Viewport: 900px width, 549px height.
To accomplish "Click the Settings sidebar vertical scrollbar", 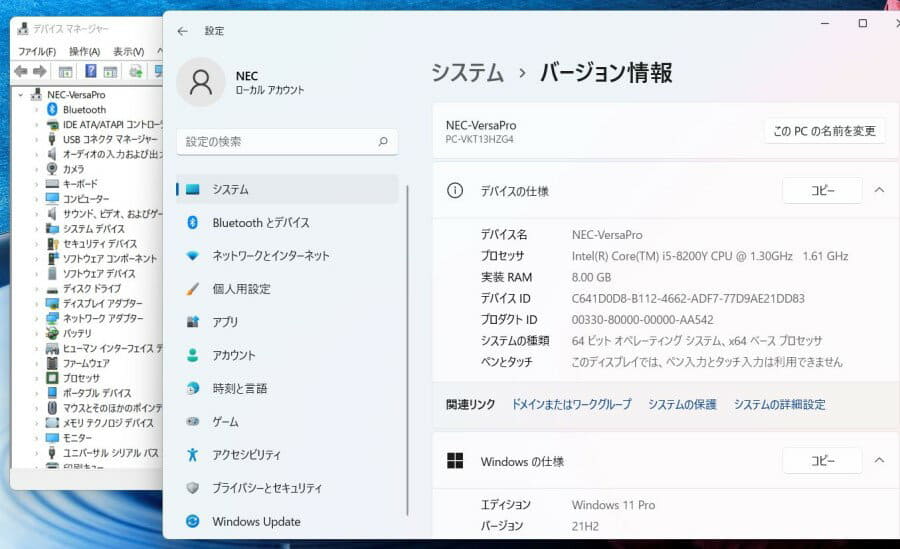I will tap(408, 350).
